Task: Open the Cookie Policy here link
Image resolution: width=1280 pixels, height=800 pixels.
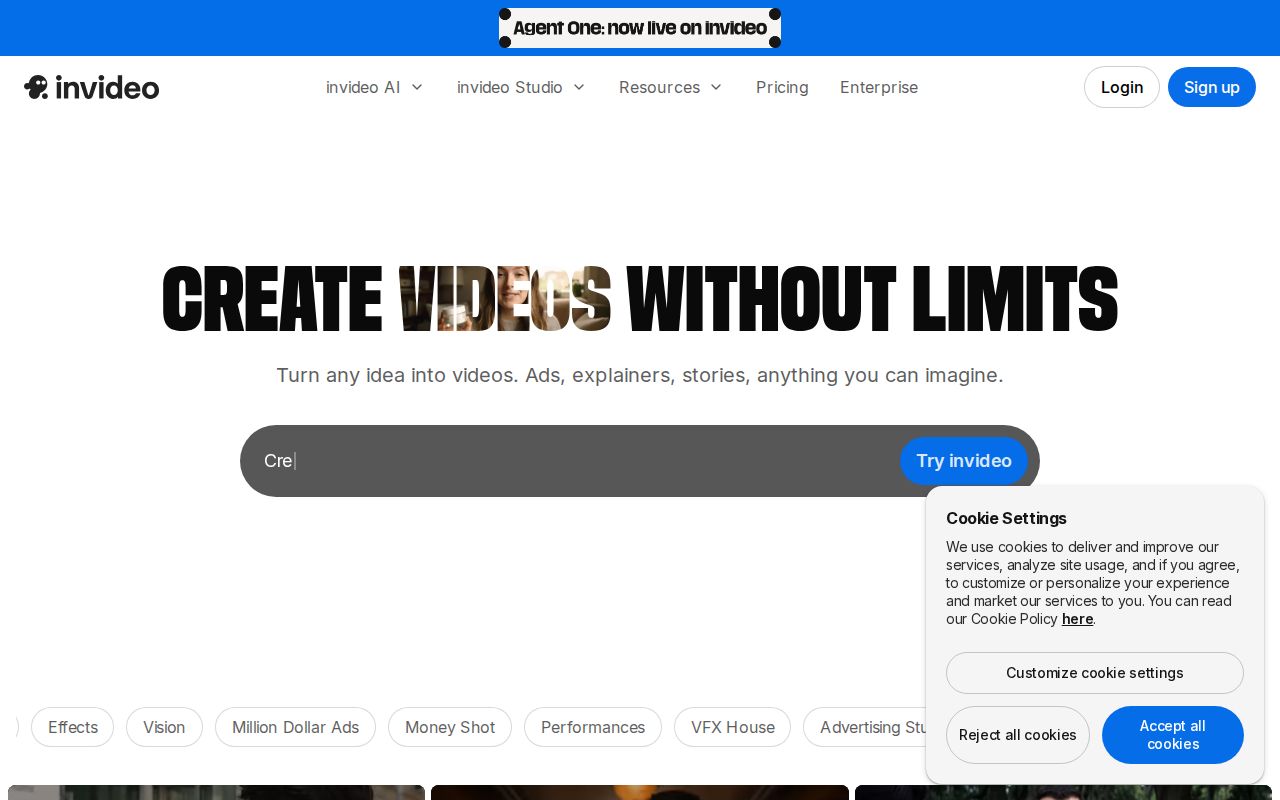Action: tap(1077, 619)
